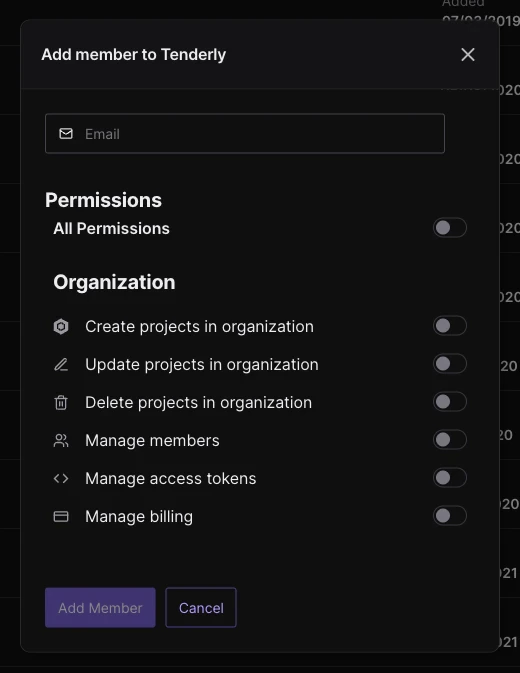Toggle Update projects in organization permission

coord(450,364)
